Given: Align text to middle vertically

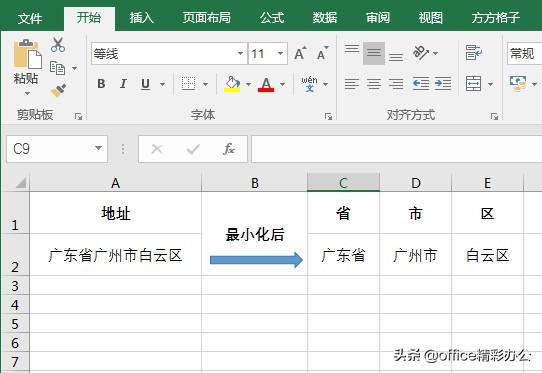Looking at the screenshot, I should 374,53.
